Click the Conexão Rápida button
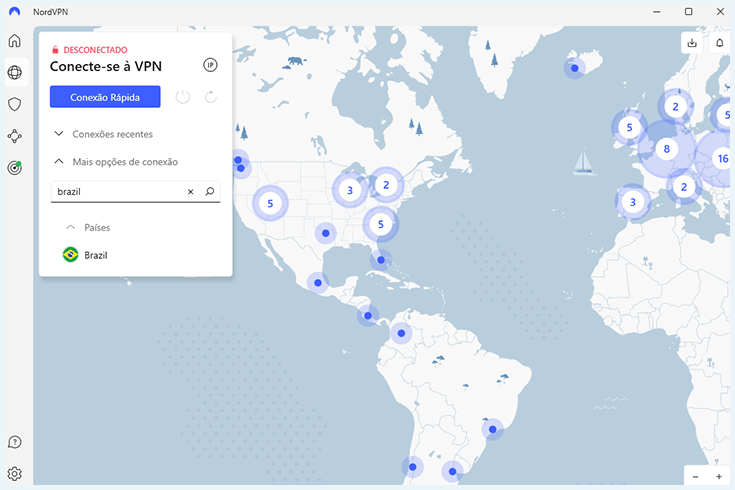This screenshot has height=490, width=735. [105, 97]
